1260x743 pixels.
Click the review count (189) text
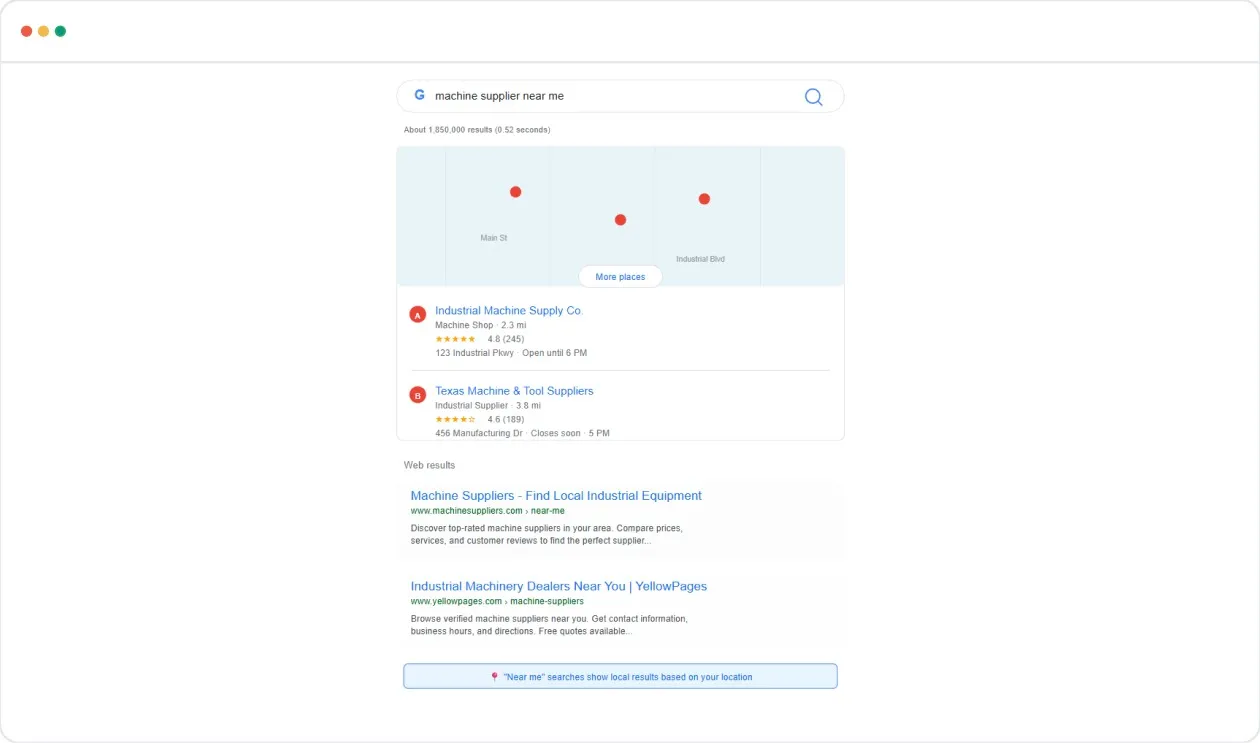point(510,419)
